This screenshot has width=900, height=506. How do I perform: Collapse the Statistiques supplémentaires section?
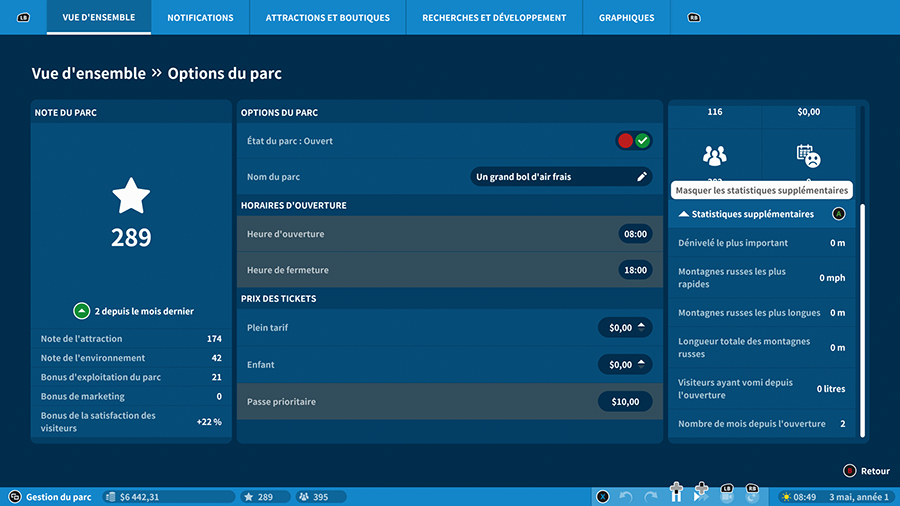click(x=684, y=214)
